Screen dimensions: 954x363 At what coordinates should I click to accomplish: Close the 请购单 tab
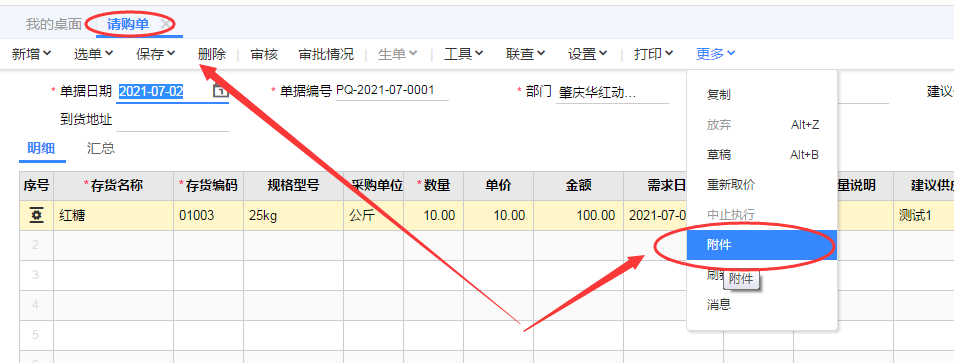coord(165,24)
